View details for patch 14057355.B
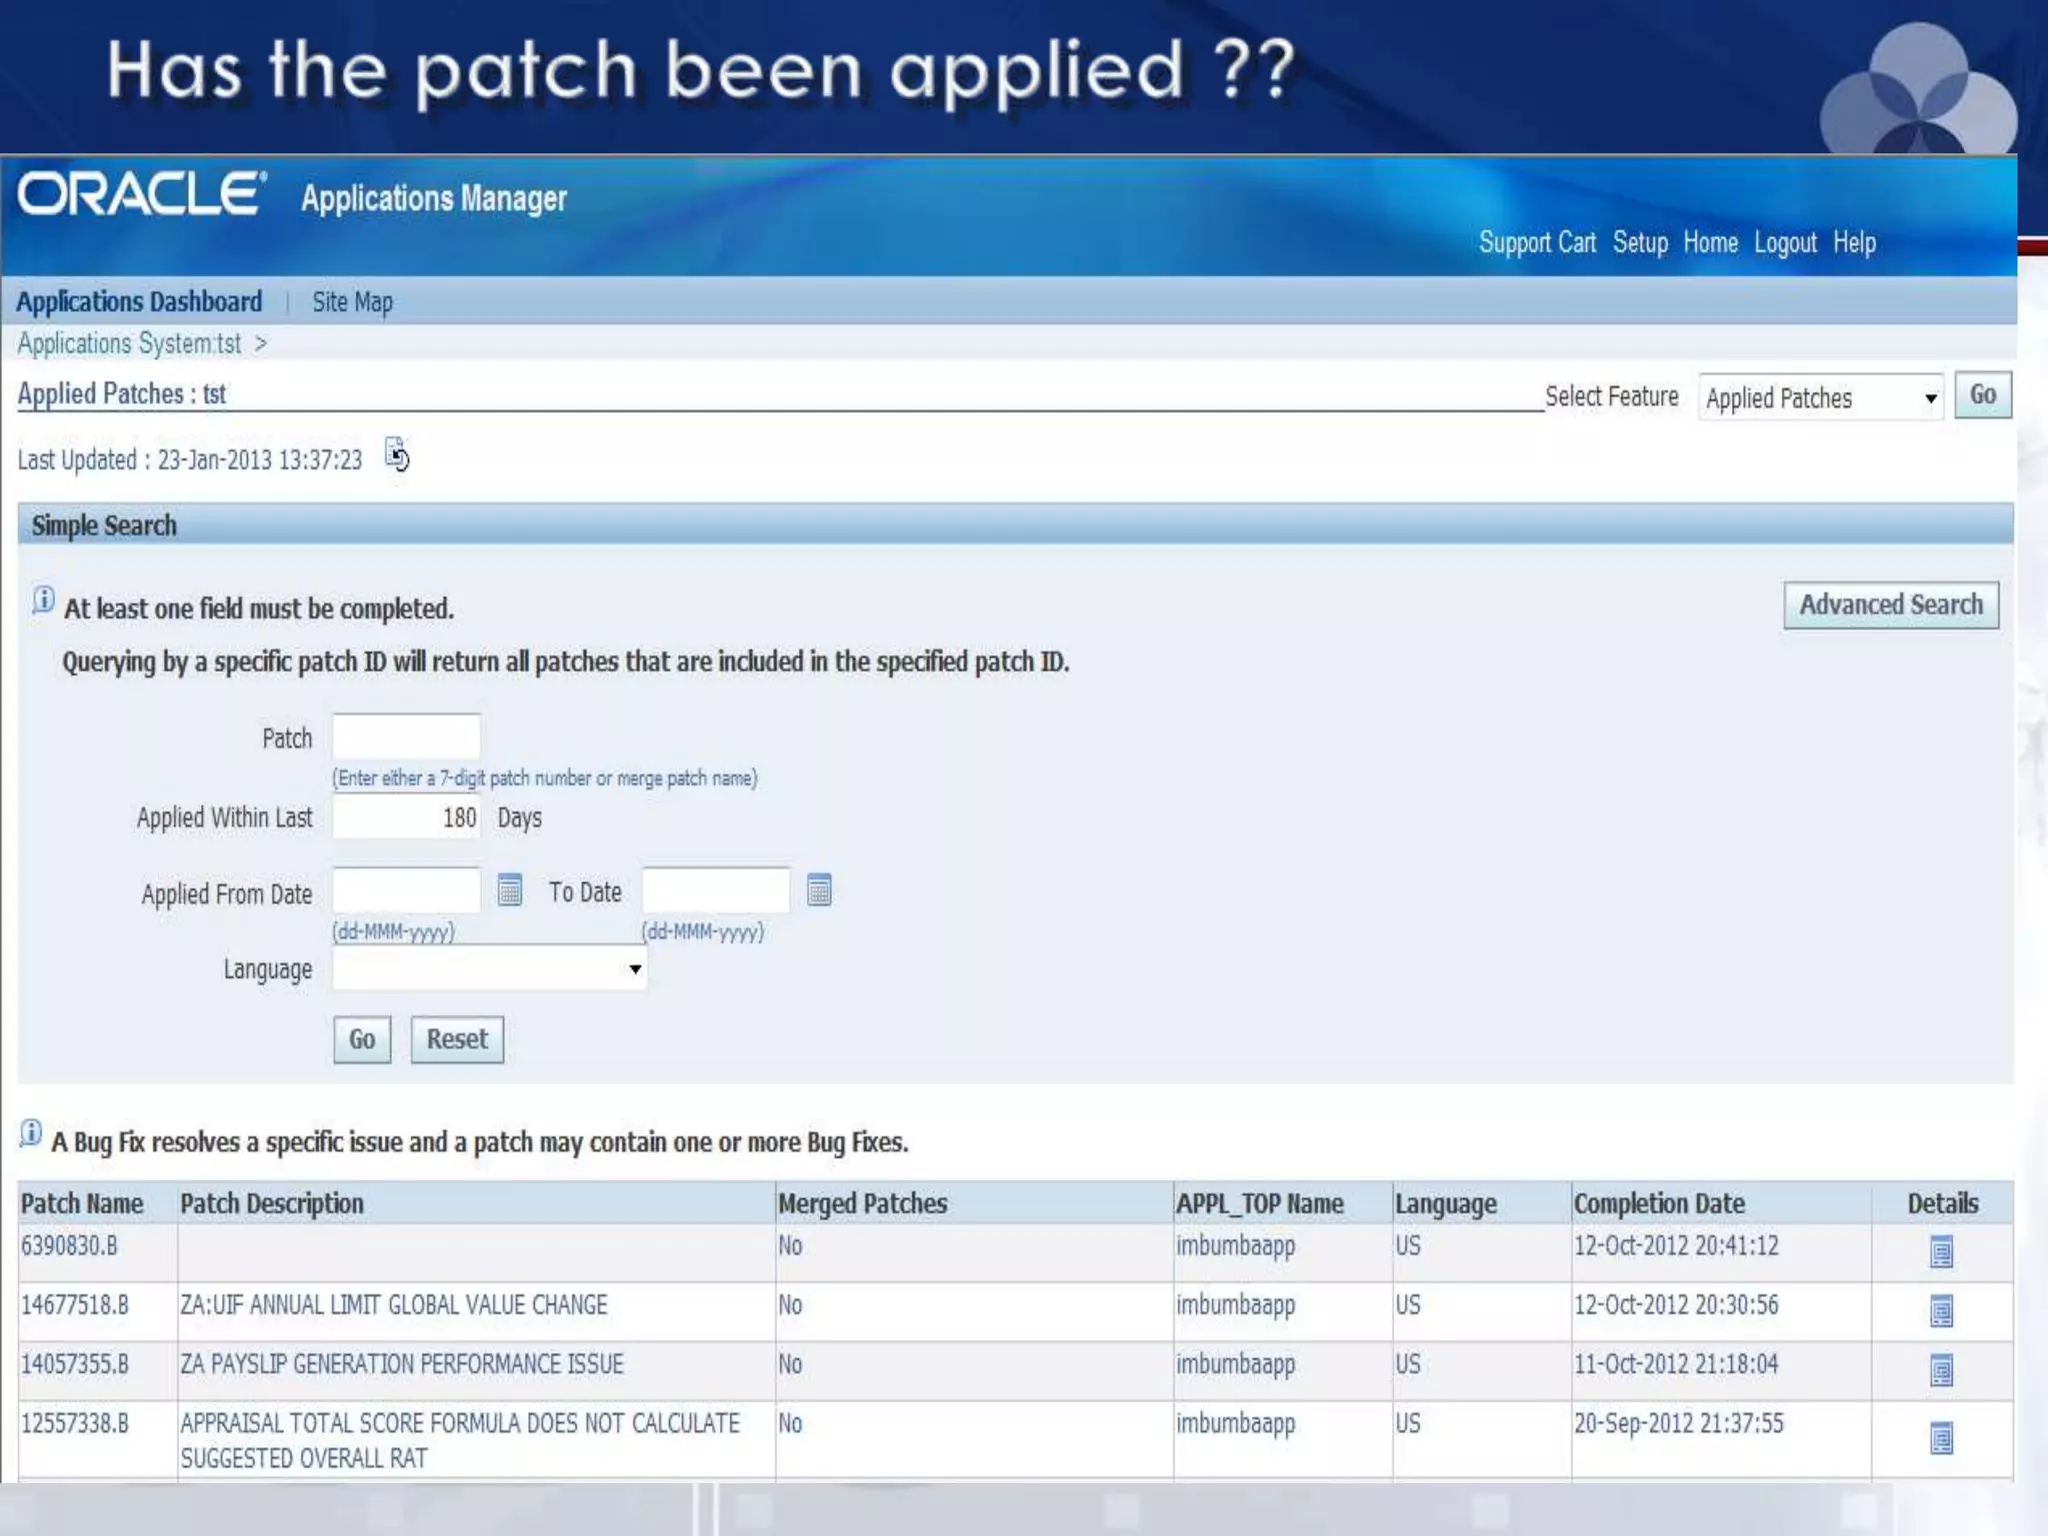This screenshot has height=1536, width=2048. pos(1940,1369)
